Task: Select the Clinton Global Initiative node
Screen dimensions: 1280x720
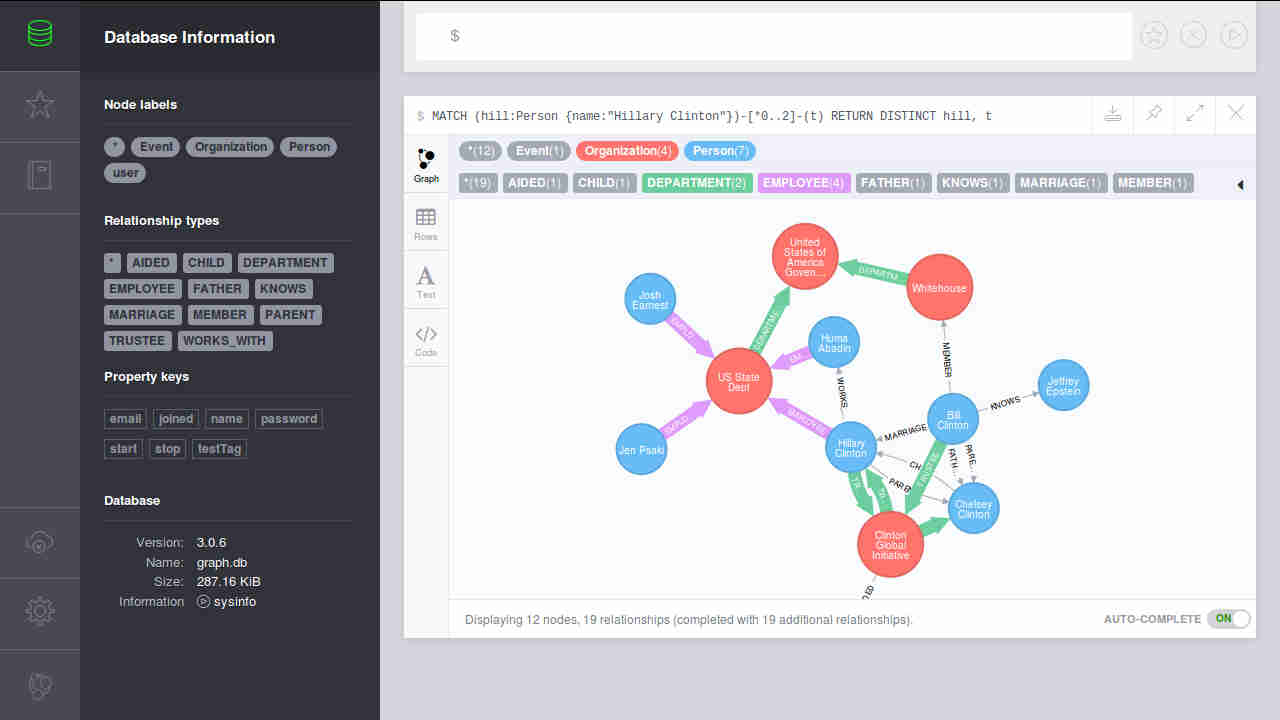Action: coord(890,545)
